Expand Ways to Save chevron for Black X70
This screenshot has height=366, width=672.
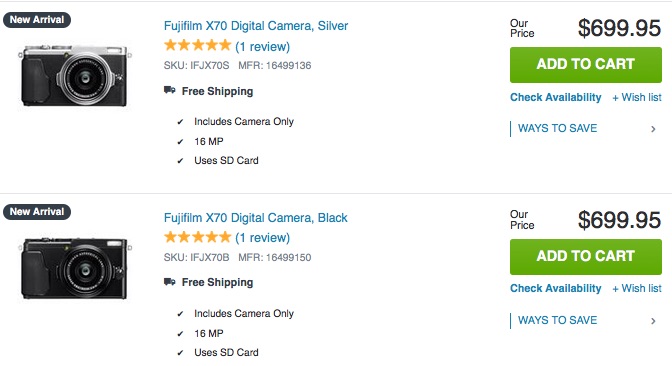[x=653, y=321]
